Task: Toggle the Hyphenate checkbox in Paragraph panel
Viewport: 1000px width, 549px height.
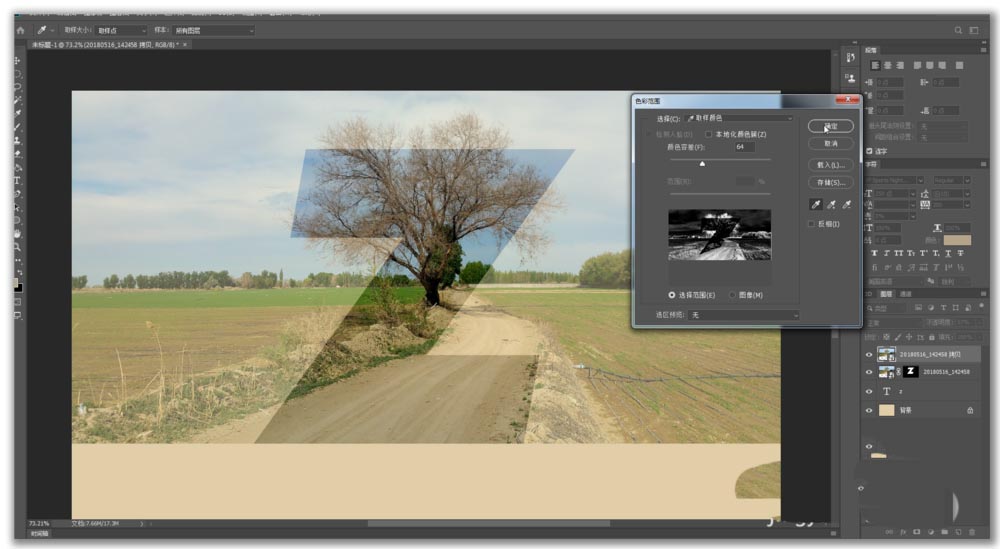Action: [x=869, y=151]
